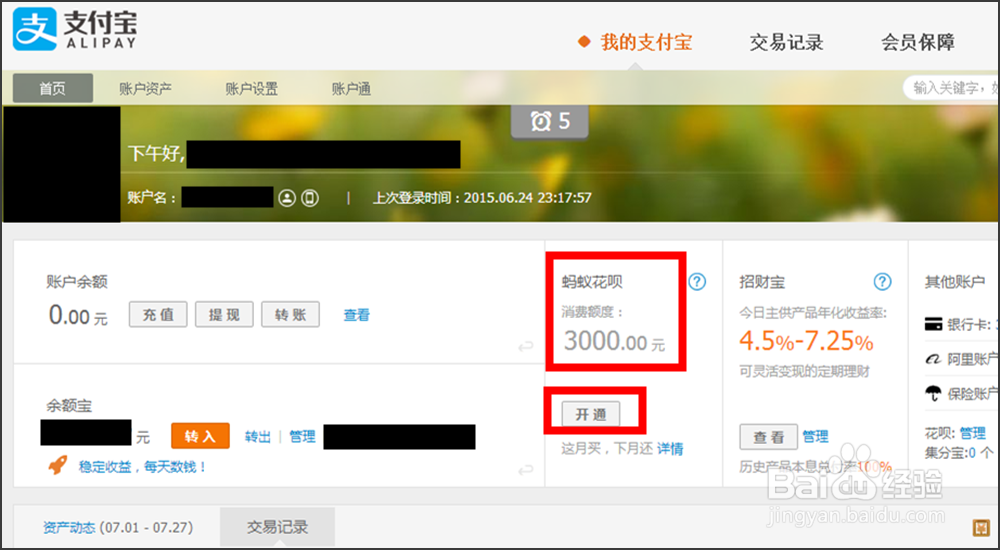The image size is (1000, 550).
Task: Click the return arrow in 余额宝 panel
Action: pyautogui.click(x=526, y=470)
